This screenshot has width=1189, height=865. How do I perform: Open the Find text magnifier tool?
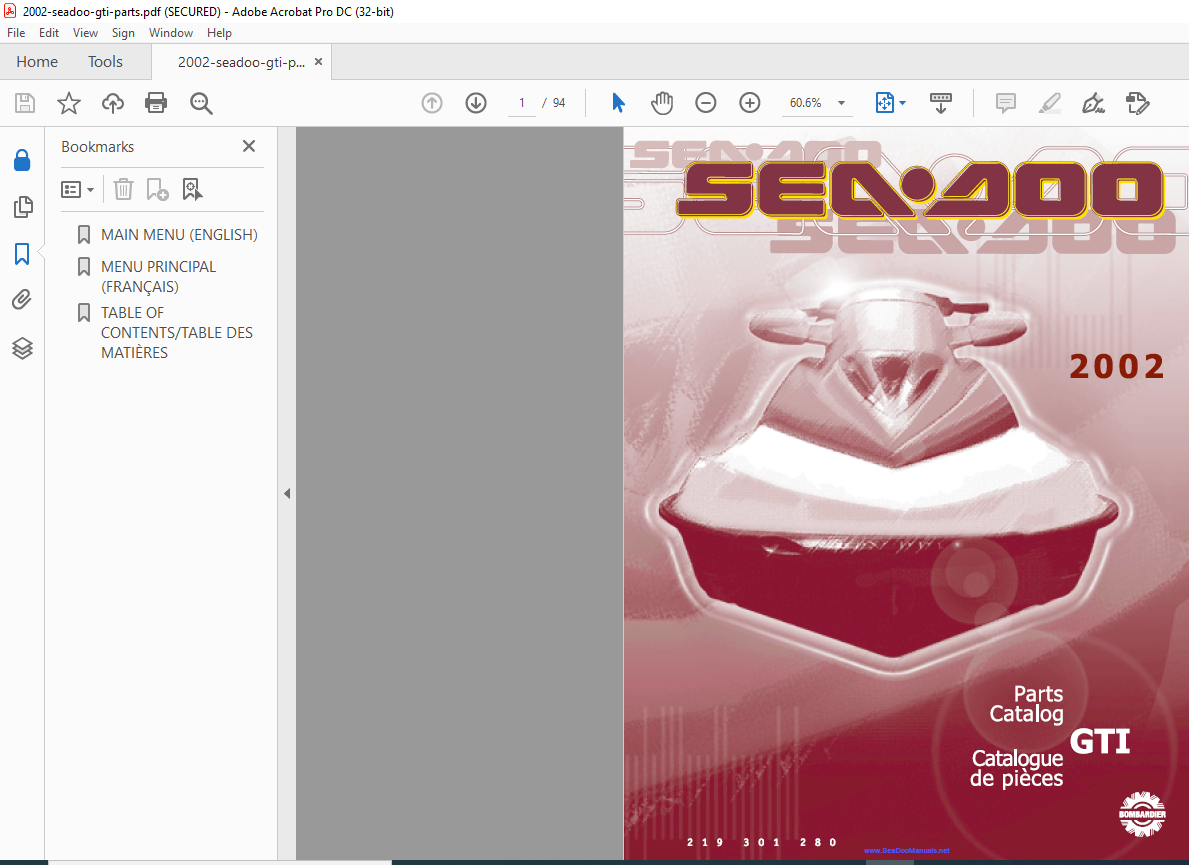point(201,103)
